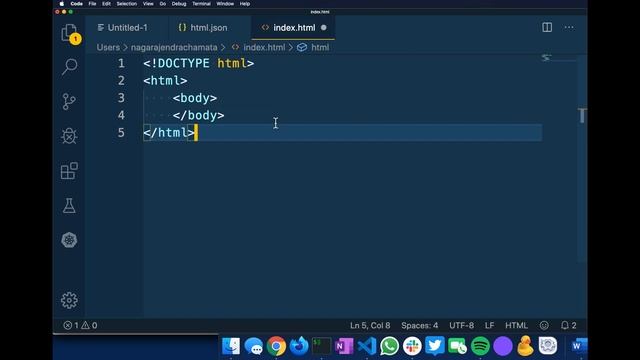Change indentation via Spaces: 4
640x360 pixels.
420,325
